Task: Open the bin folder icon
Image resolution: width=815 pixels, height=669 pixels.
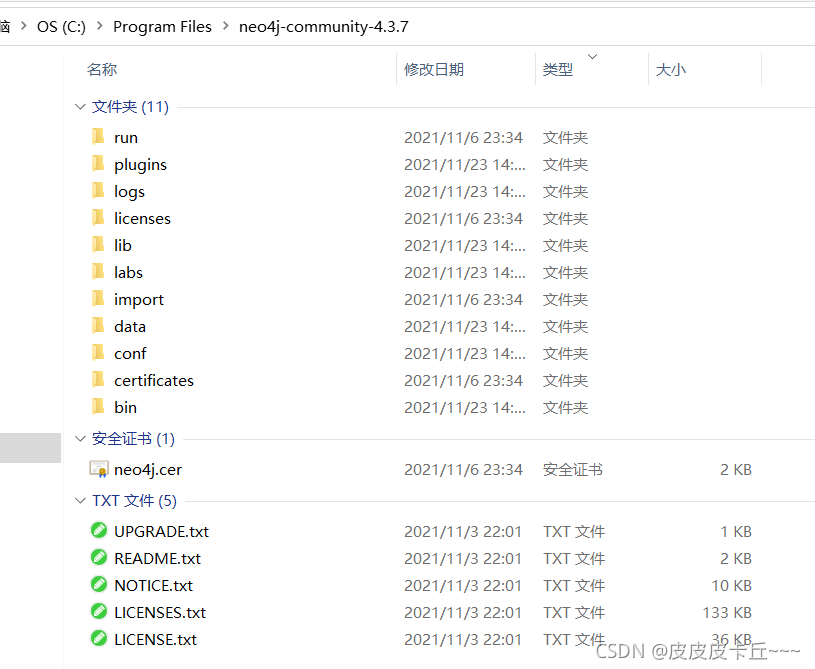Action: pos(98,407)
